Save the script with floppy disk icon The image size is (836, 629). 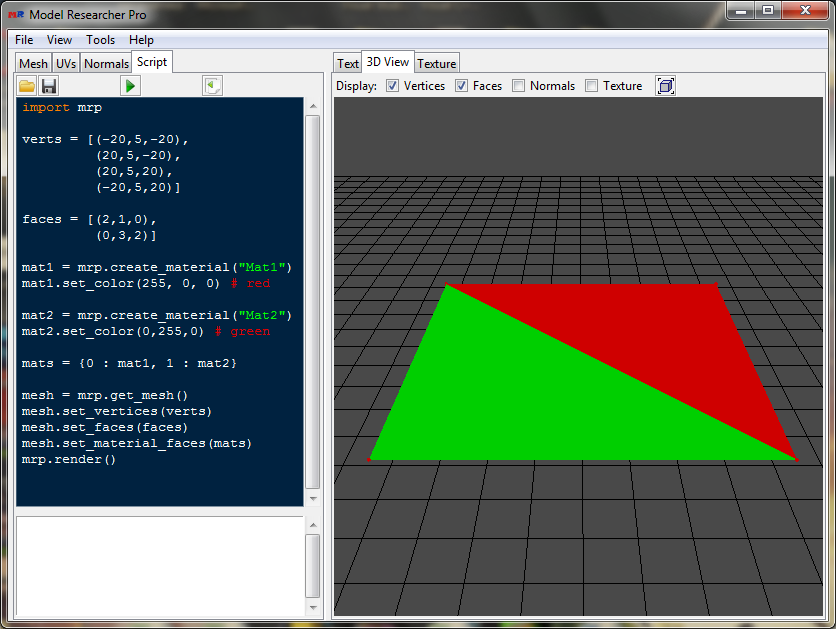point(49,86)
